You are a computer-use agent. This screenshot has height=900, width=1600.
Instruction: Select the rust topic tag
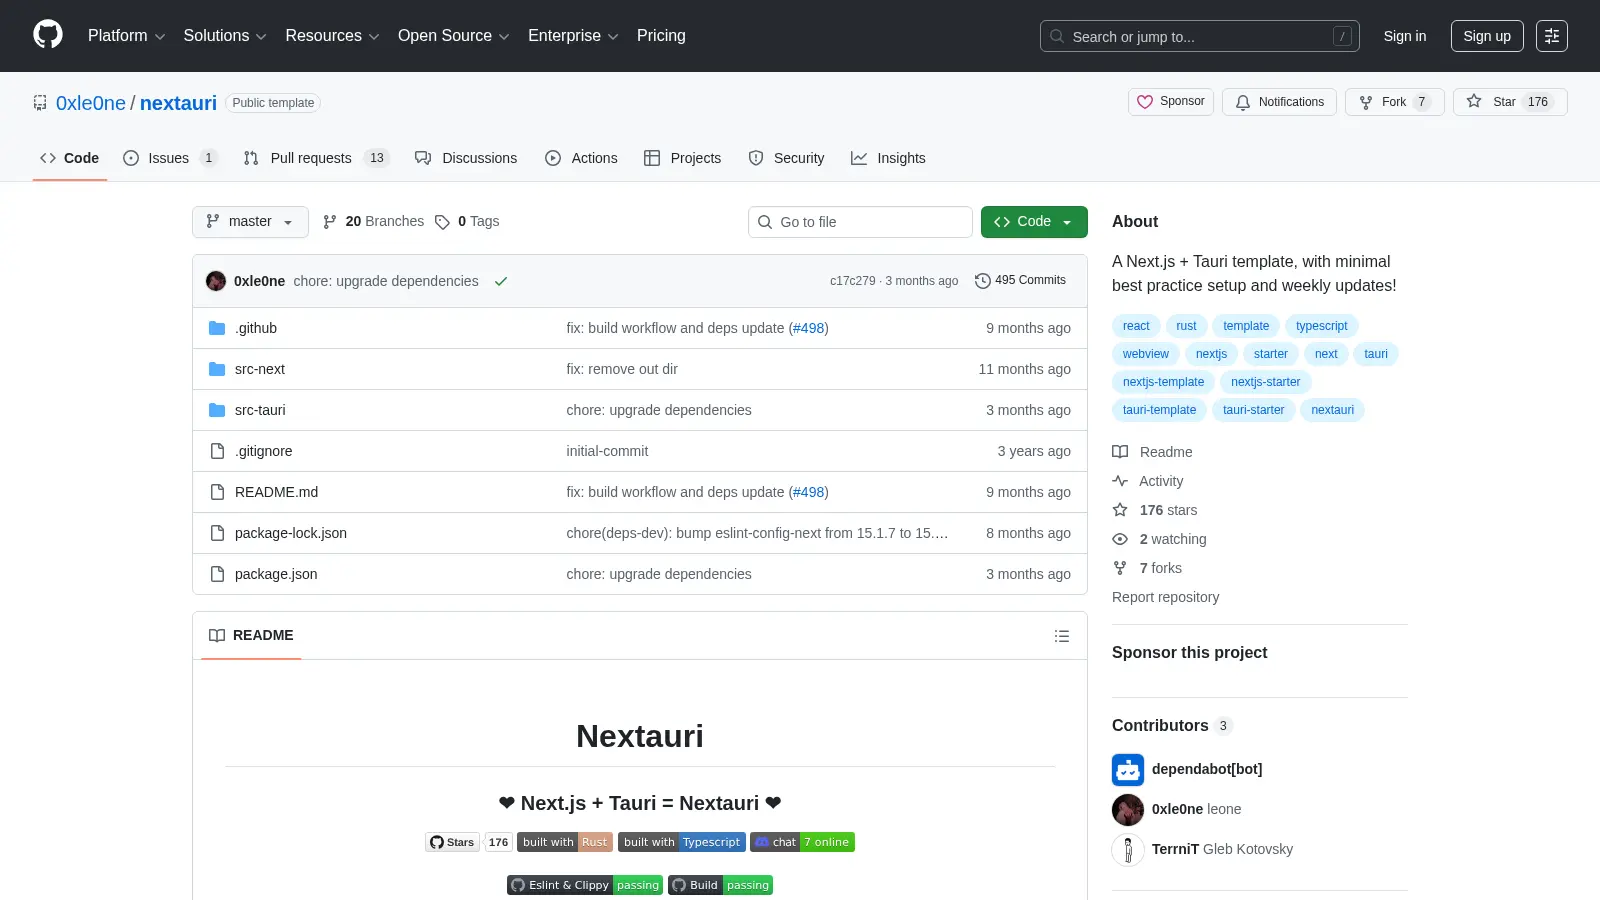tap(1186, 326)
